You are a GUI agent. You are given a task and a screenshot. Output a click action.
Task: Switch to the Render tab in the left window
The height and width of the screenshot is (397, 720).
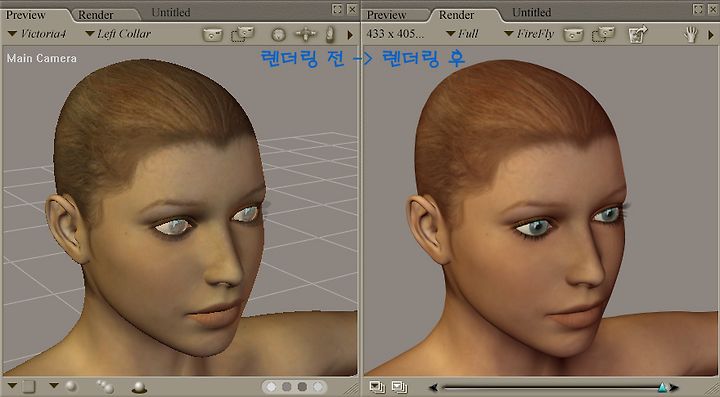[96, 15]
